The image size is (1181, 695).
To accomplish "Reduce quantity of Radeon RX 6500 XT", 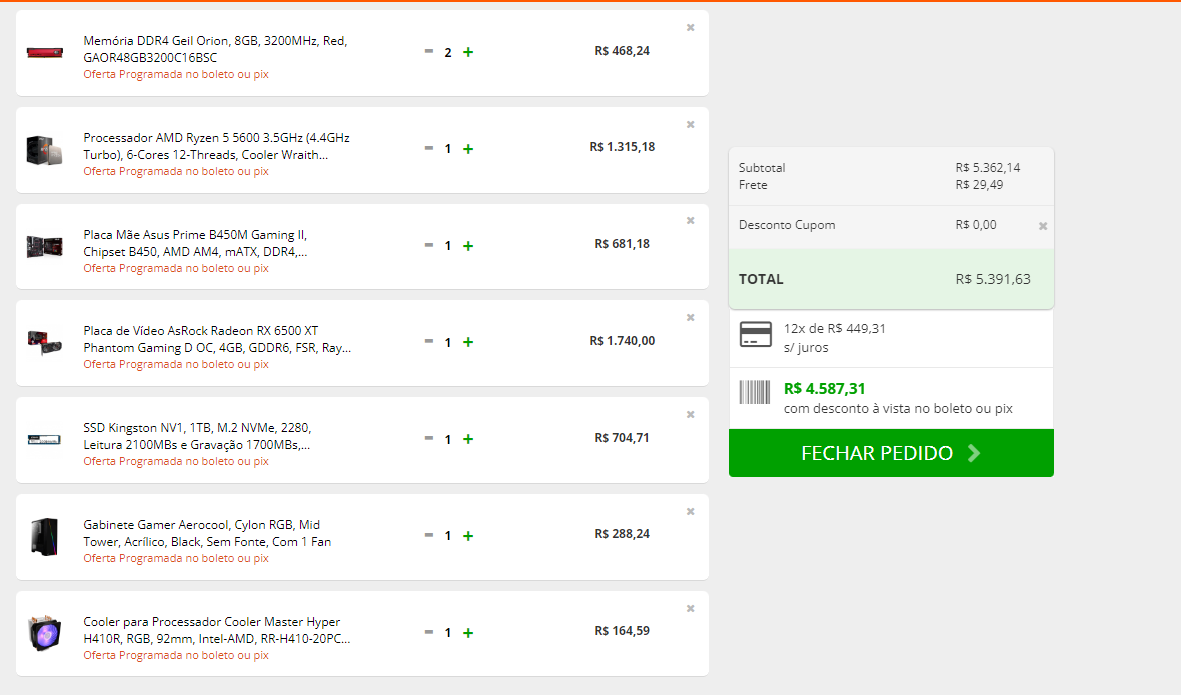I will [x=429, y=341].
